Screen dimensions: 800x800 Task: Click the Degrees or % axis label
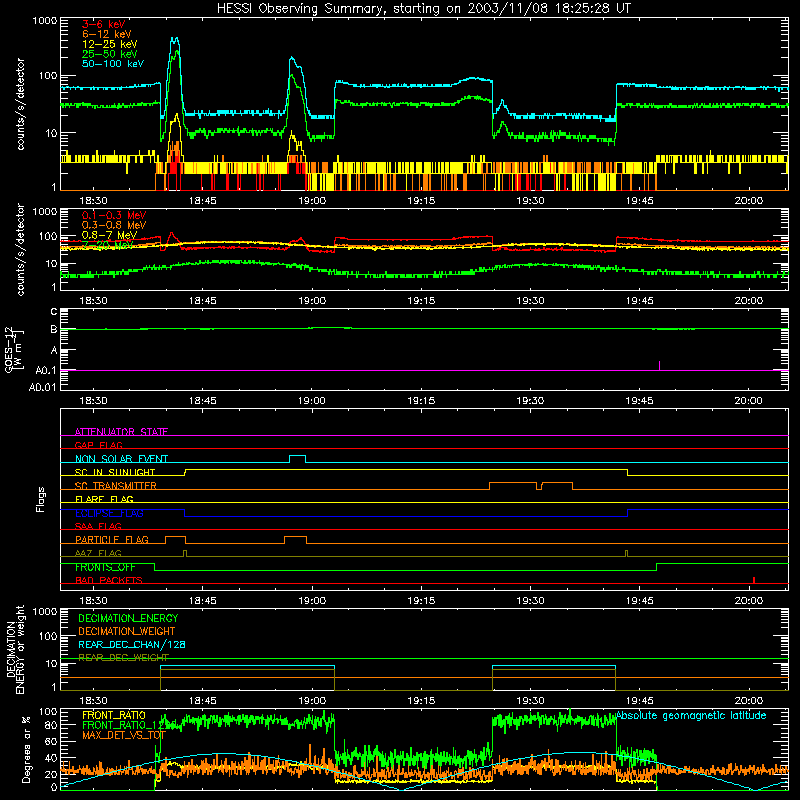pos(27,749)
